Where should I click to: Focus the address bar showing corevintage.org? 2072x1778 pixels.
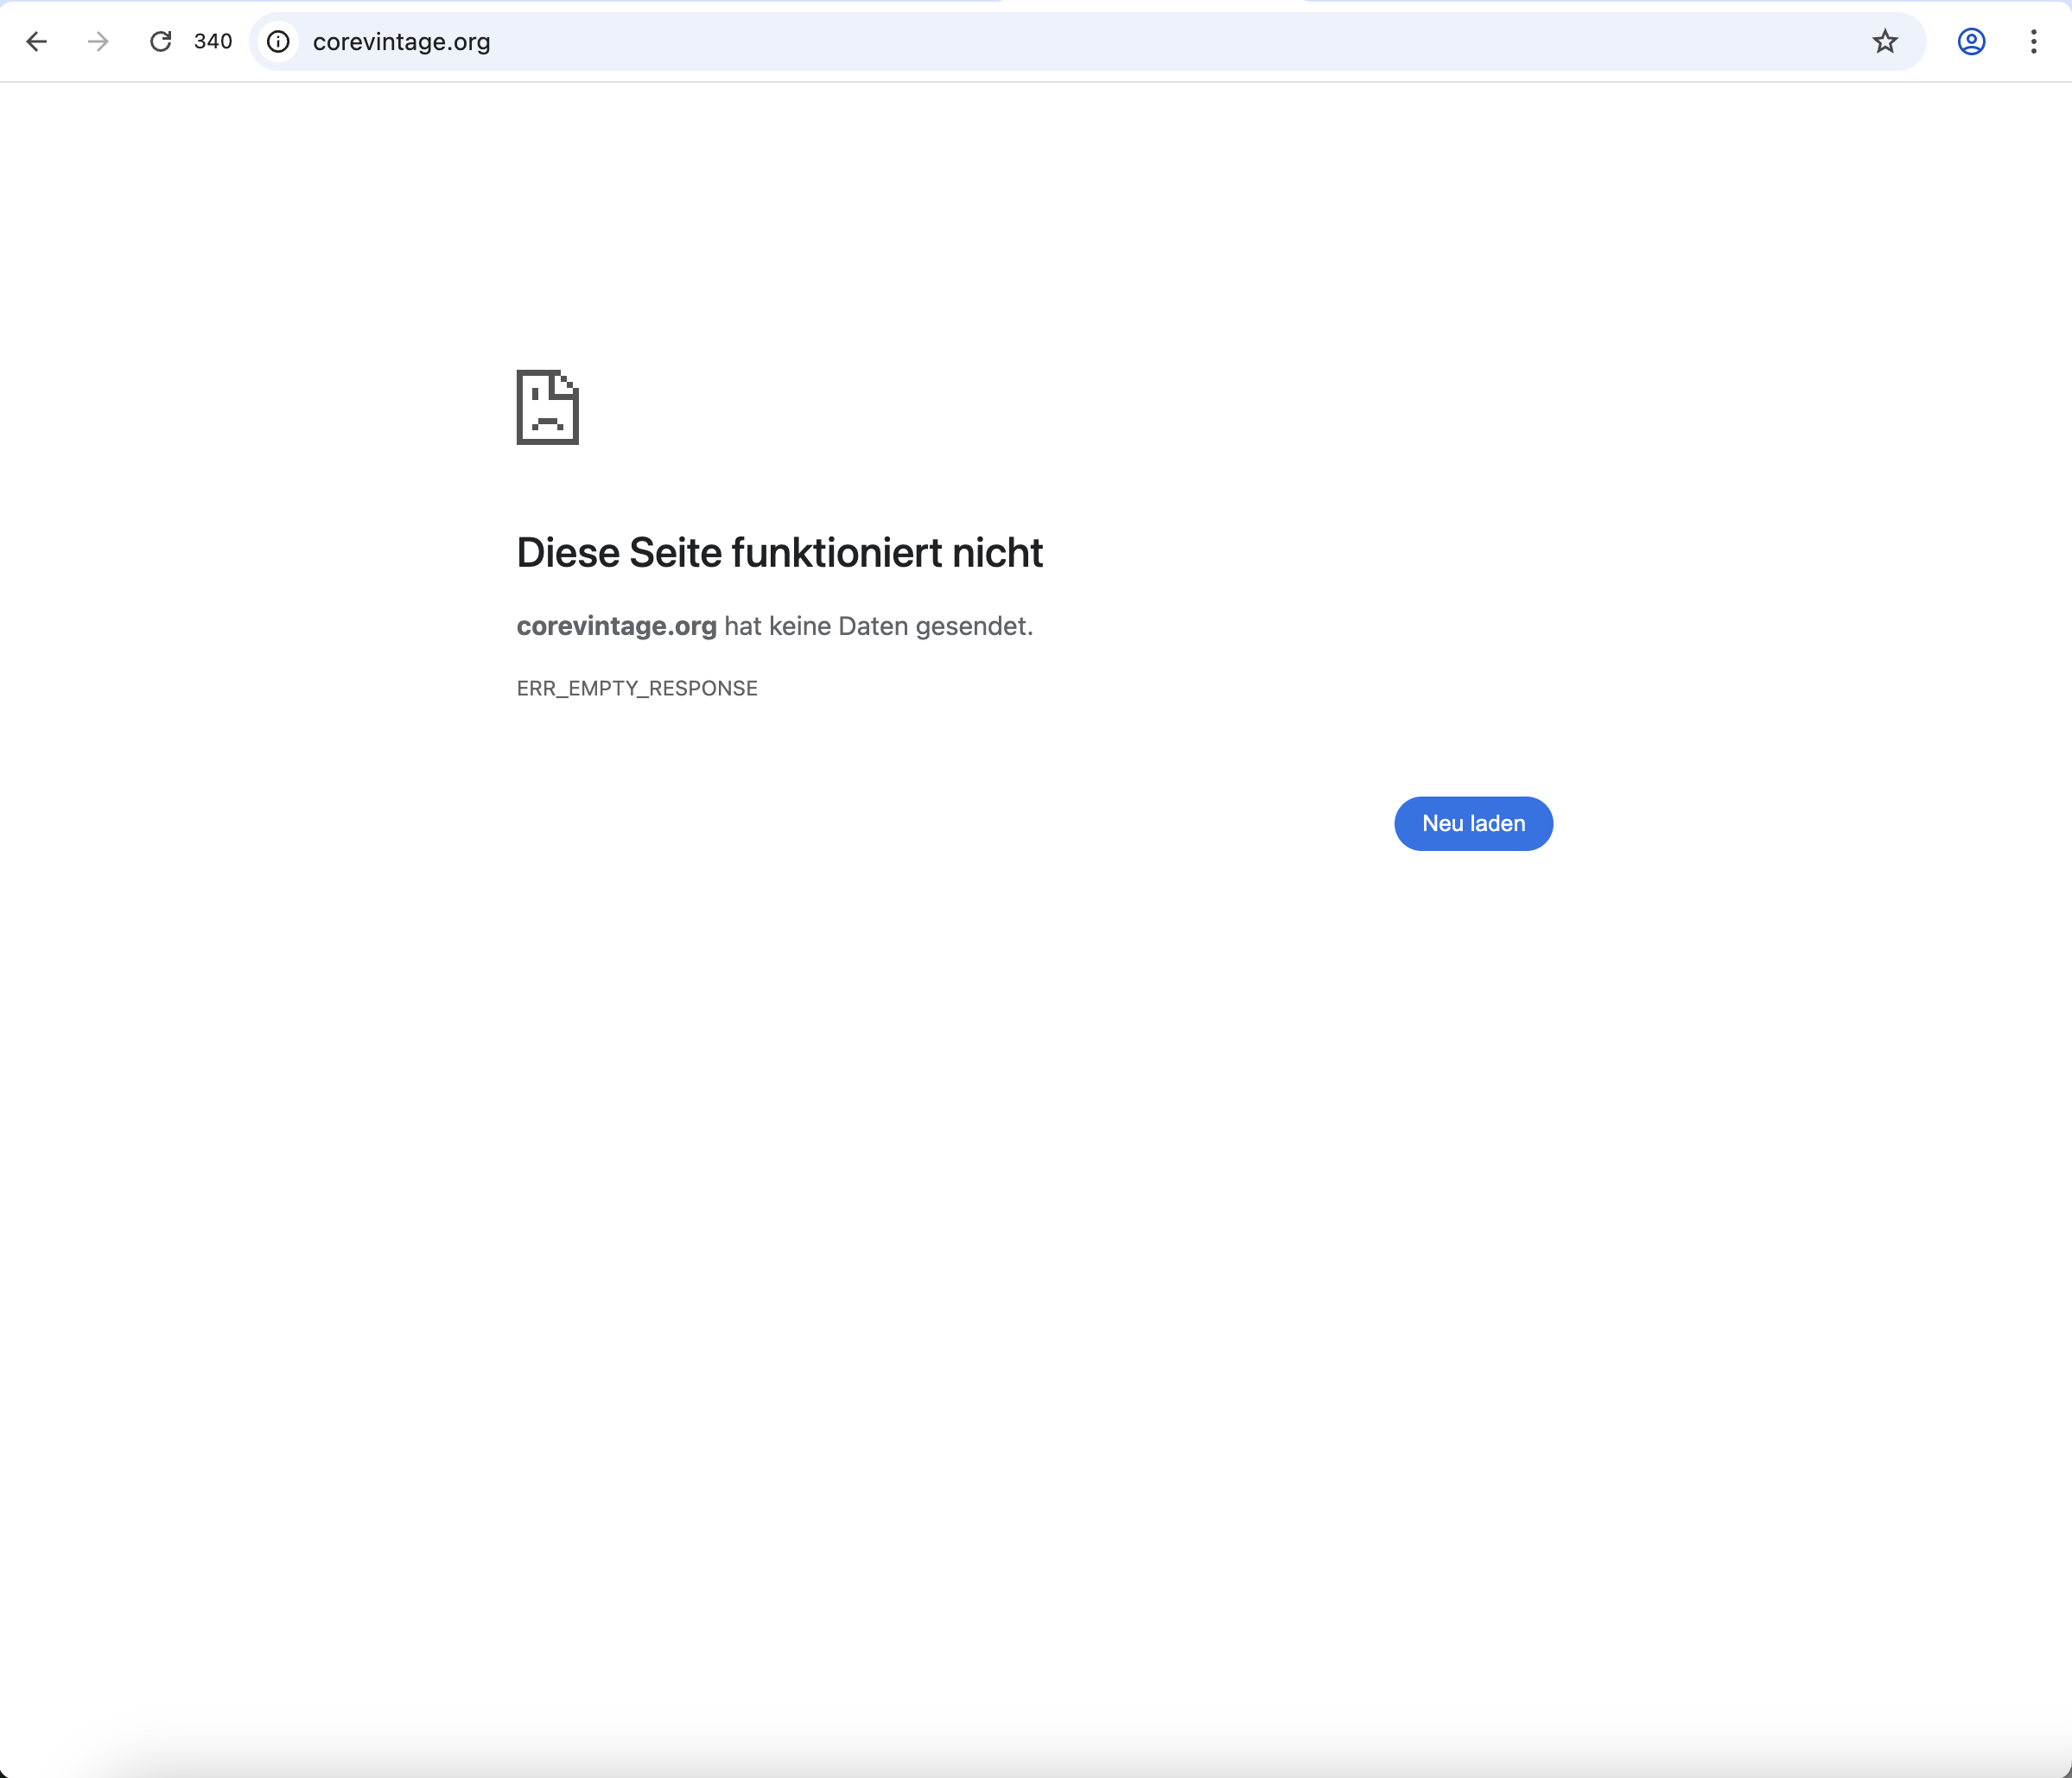[1087, 41]
